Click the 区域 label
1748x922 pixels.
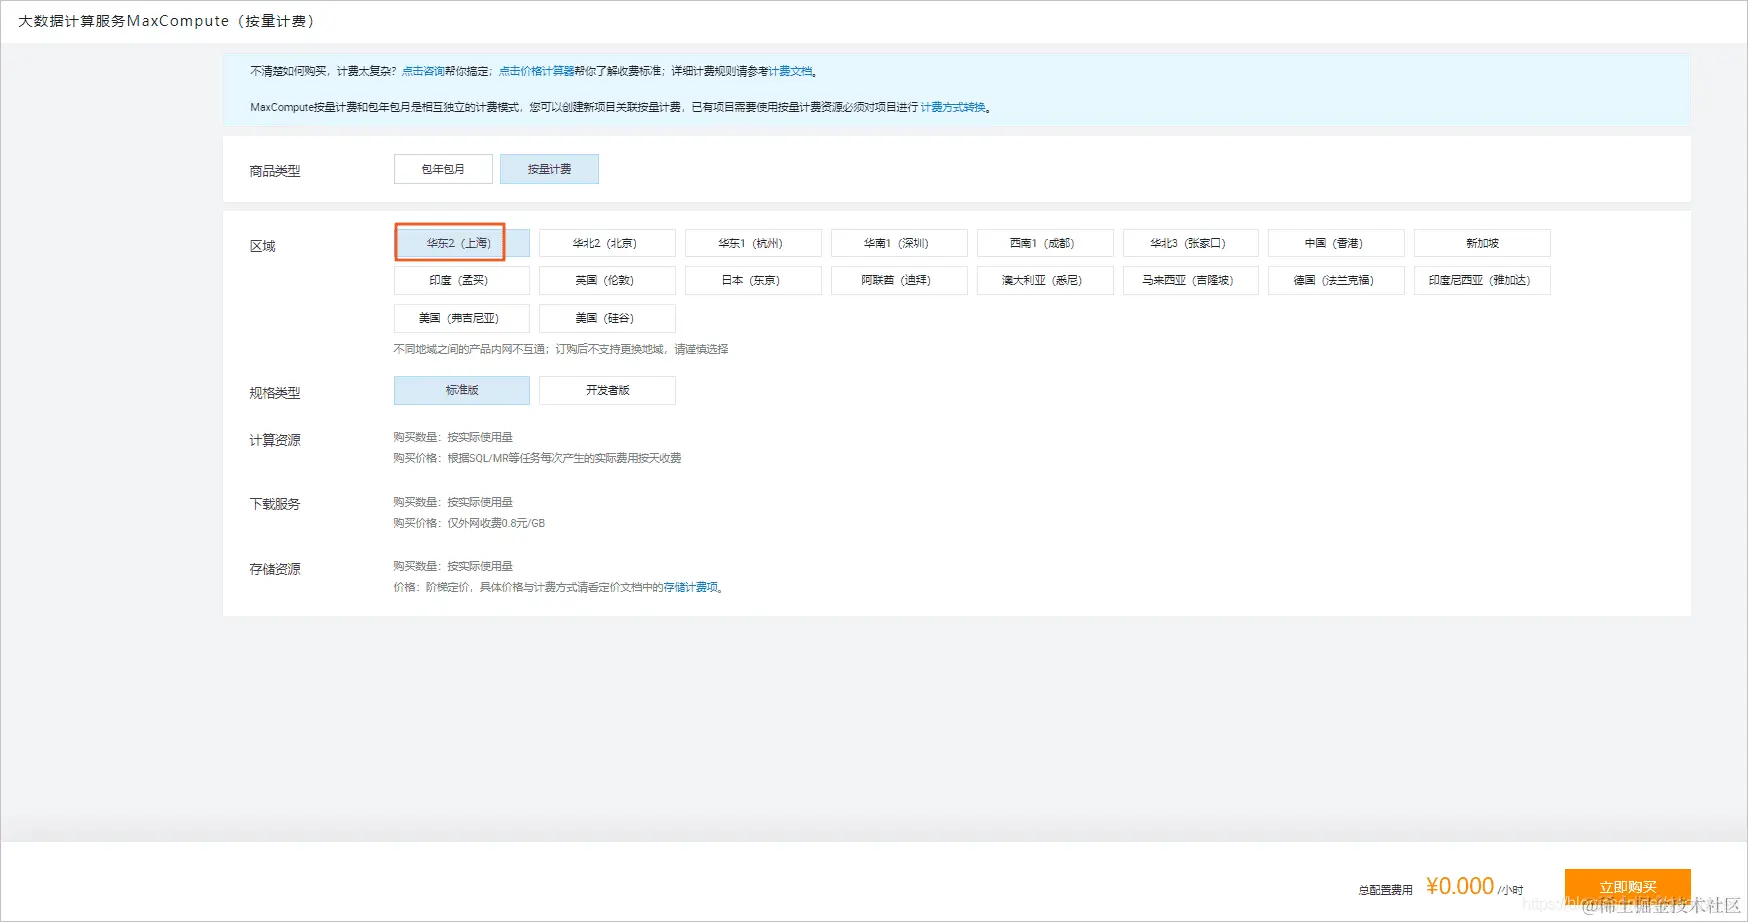click(262, 246)
